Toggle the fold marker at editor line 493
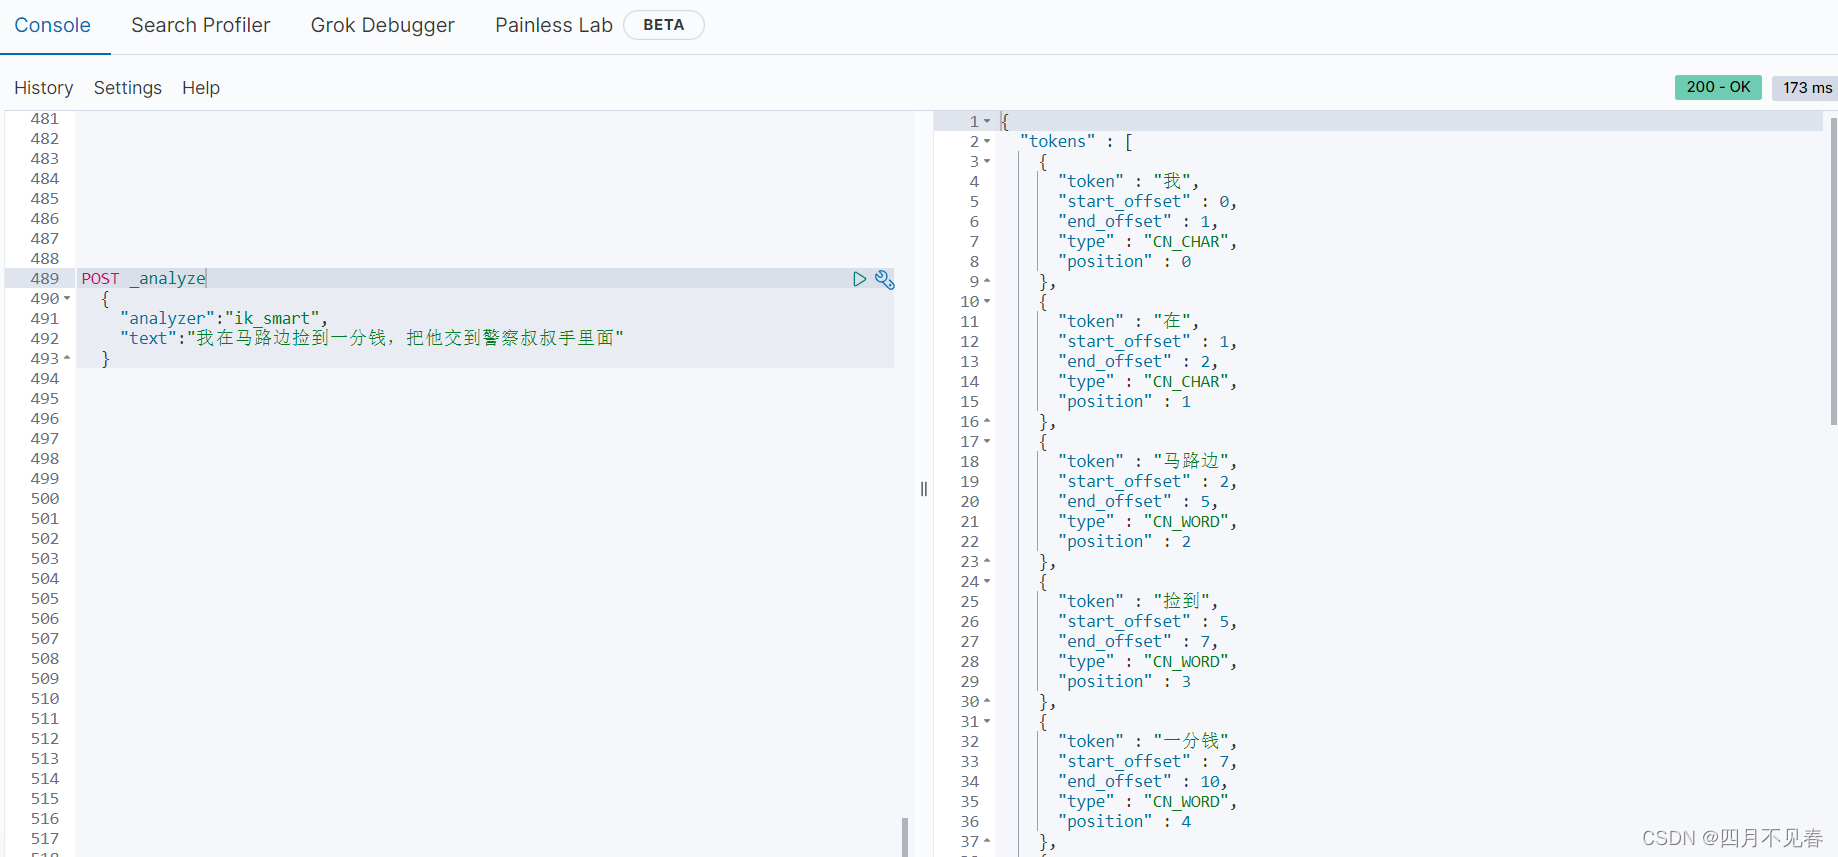The width and height of the screenshot is (1838, 857). (x=67, y=358)
